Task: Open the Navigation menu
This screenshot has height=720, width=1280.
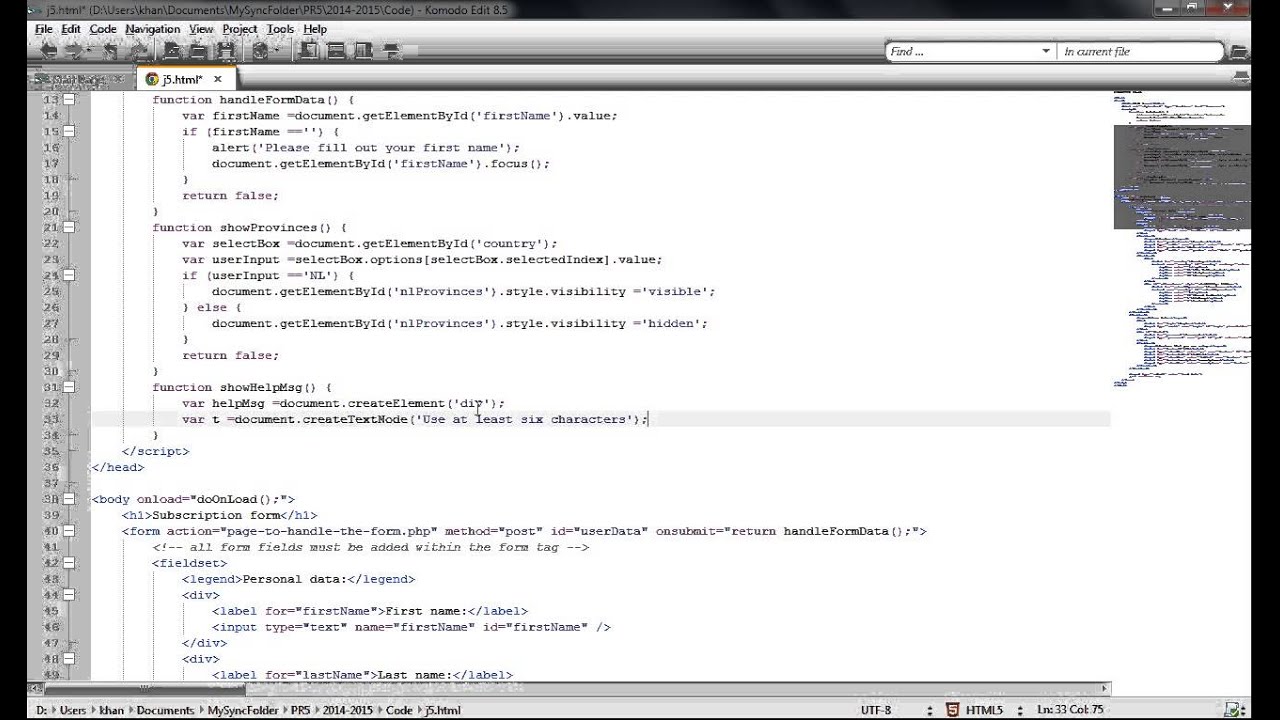Action: pyautogui.click(x=153, y=29)
